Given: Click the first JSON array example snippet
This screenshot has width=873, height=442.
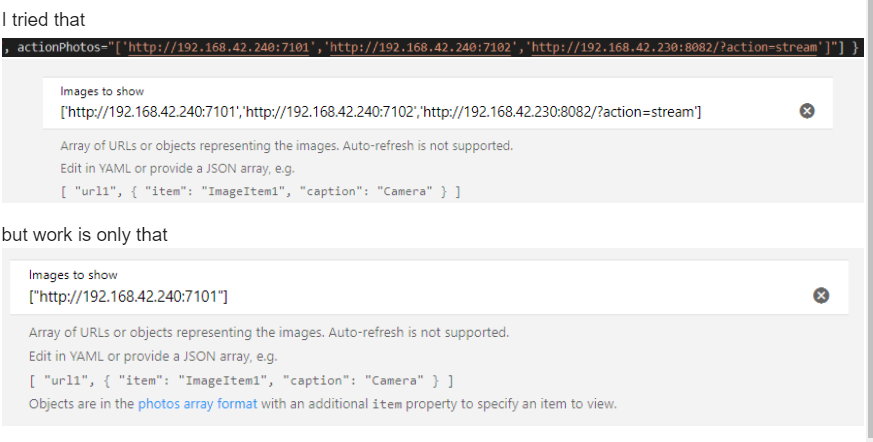Looking at the screenshot, I should (260, 191).
